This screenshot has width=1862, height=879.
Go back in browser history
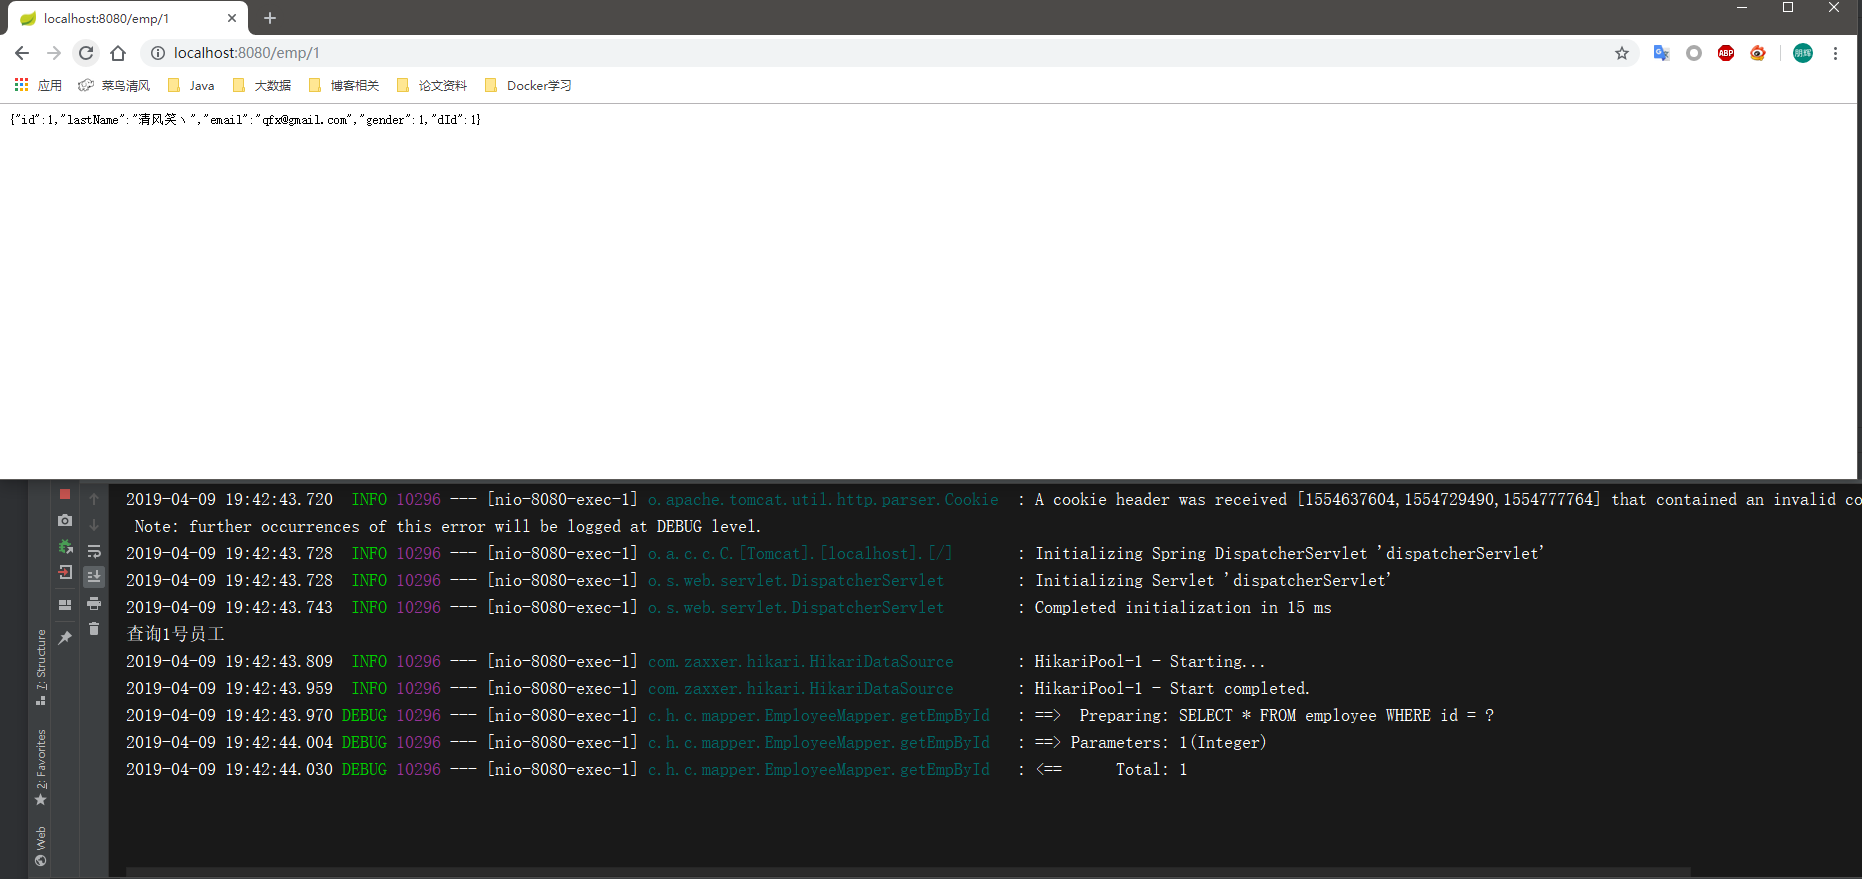pyautogui.click(x=22, y=53)
